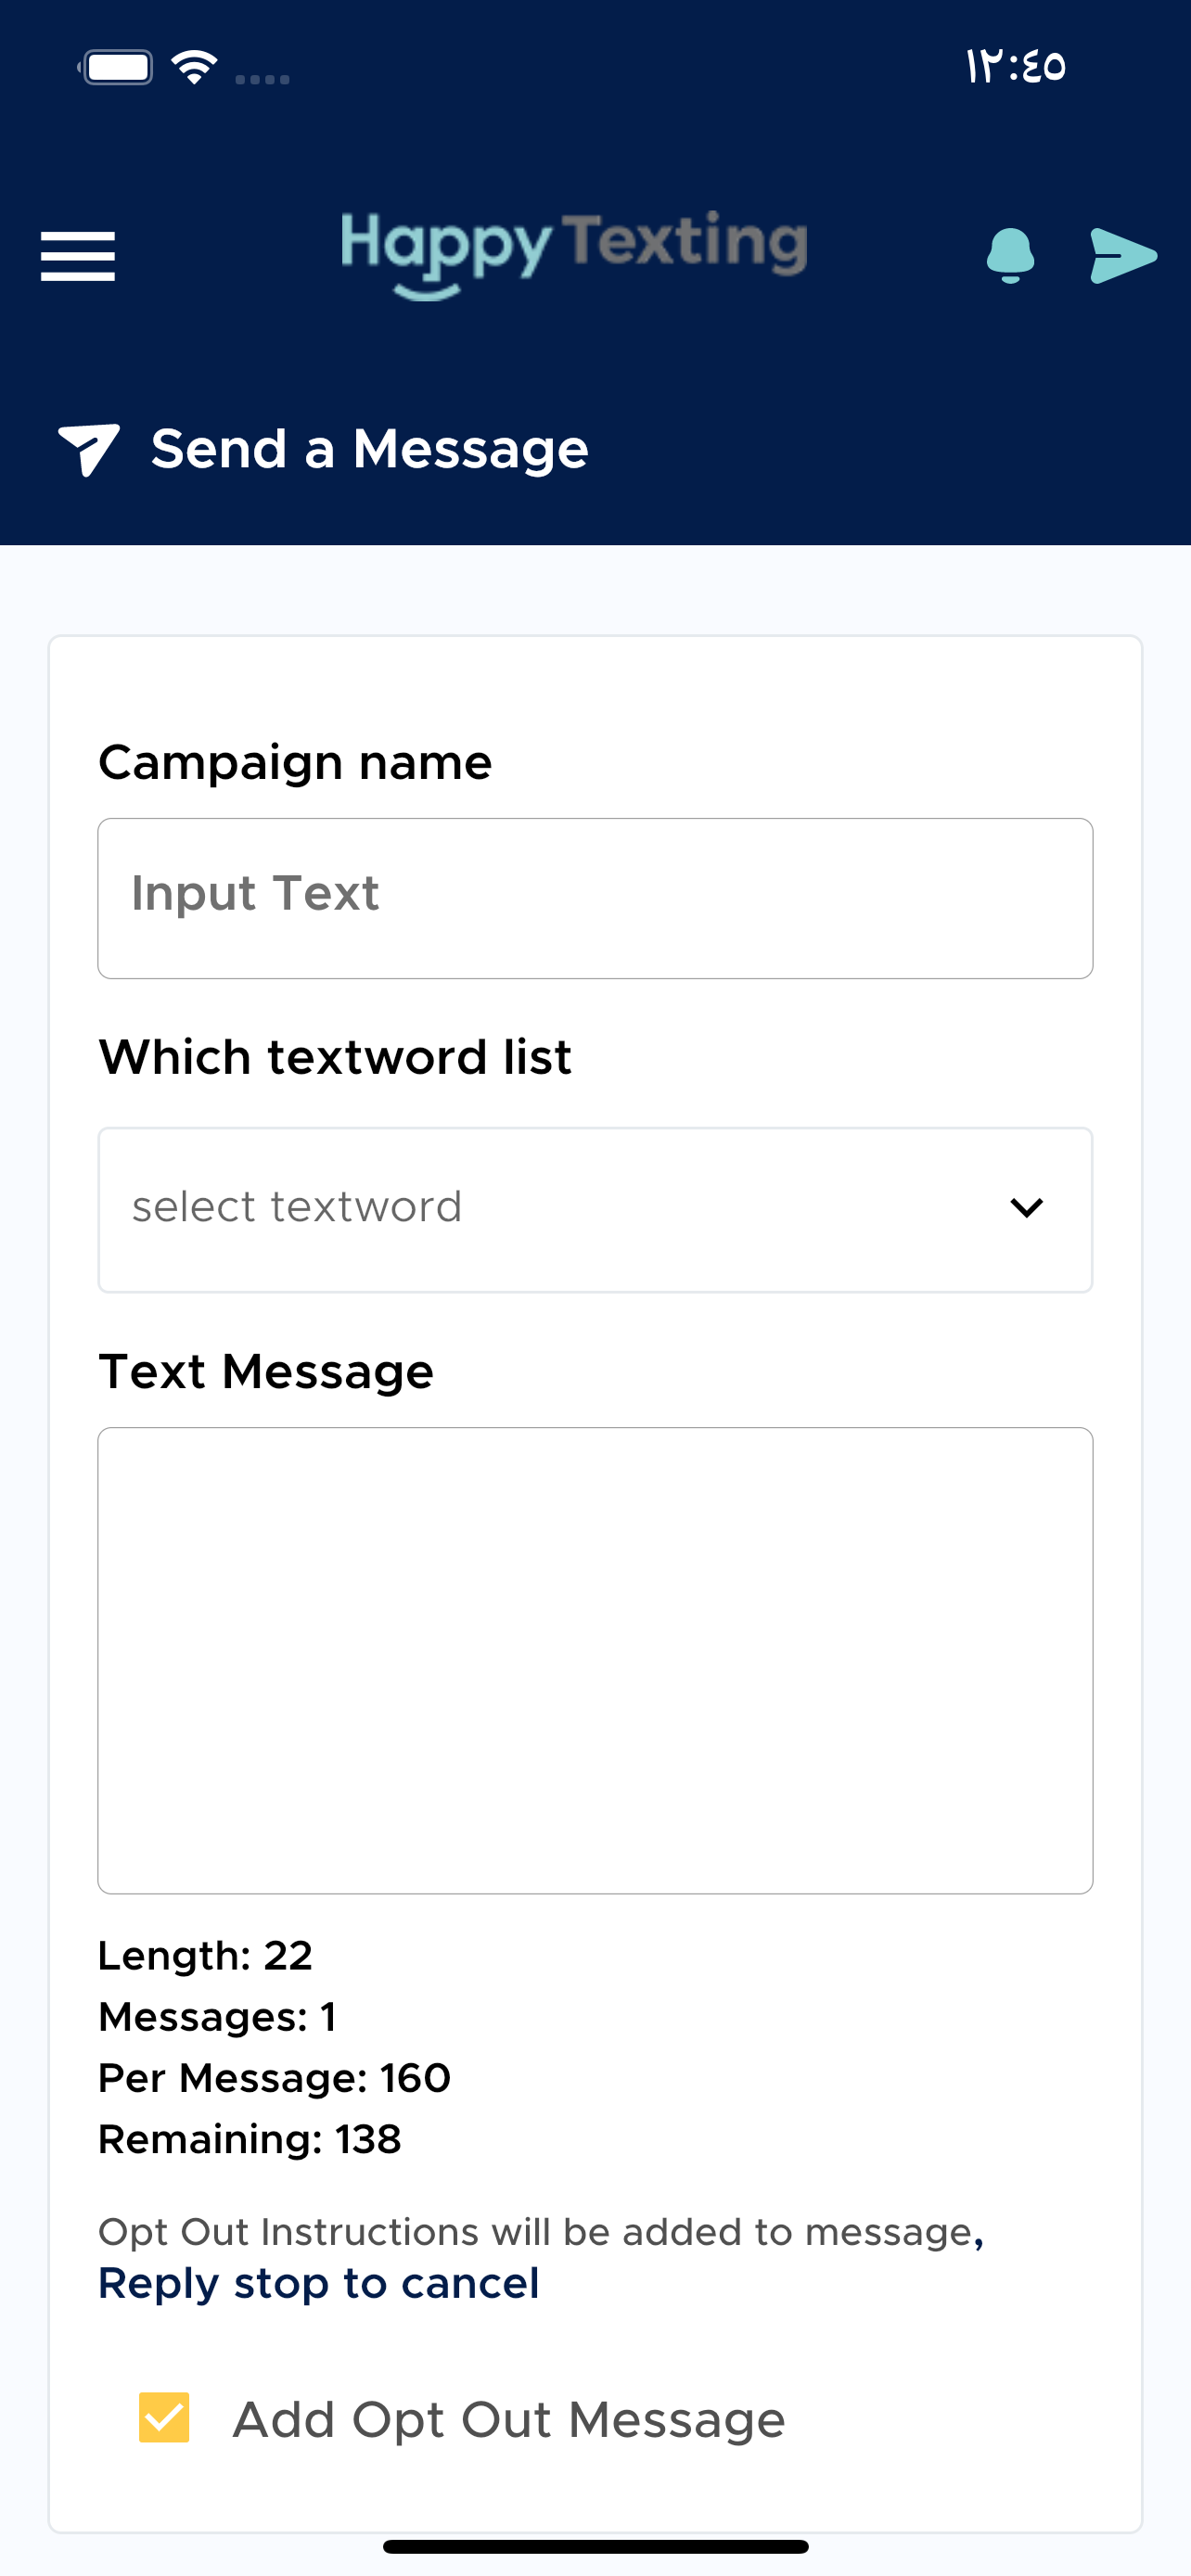Viewport: 1191px width, 2576px height.
Task: Tap the Send a Message page title
Action: [x=370, y=449]
